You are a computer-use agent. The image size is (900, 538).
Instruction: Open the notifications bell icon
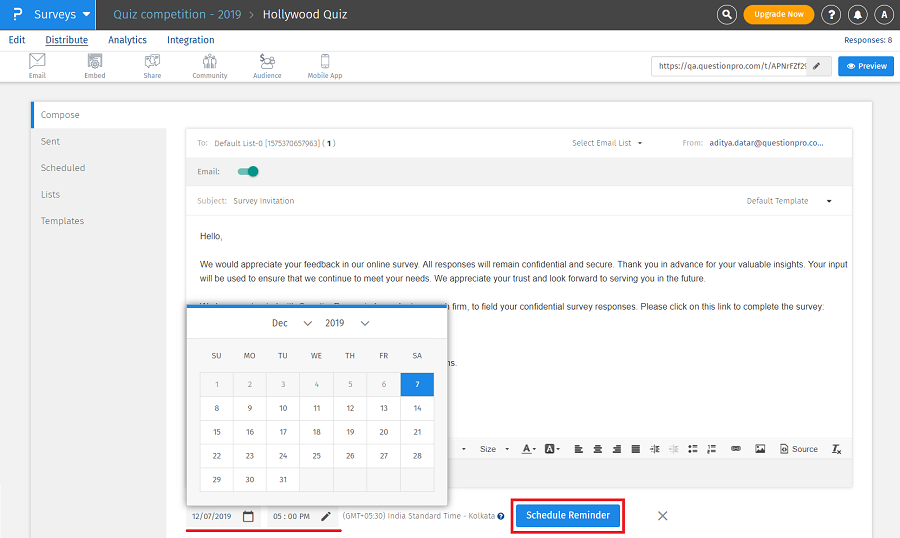point(857,15)
